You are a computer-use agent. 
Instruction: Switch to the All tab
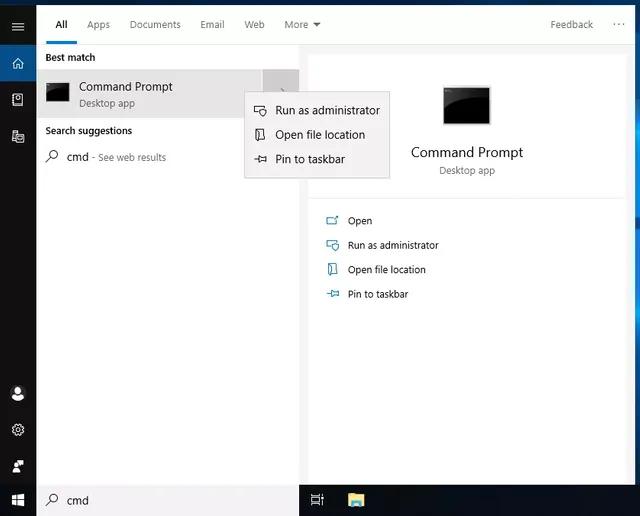(x=62, y=24)
